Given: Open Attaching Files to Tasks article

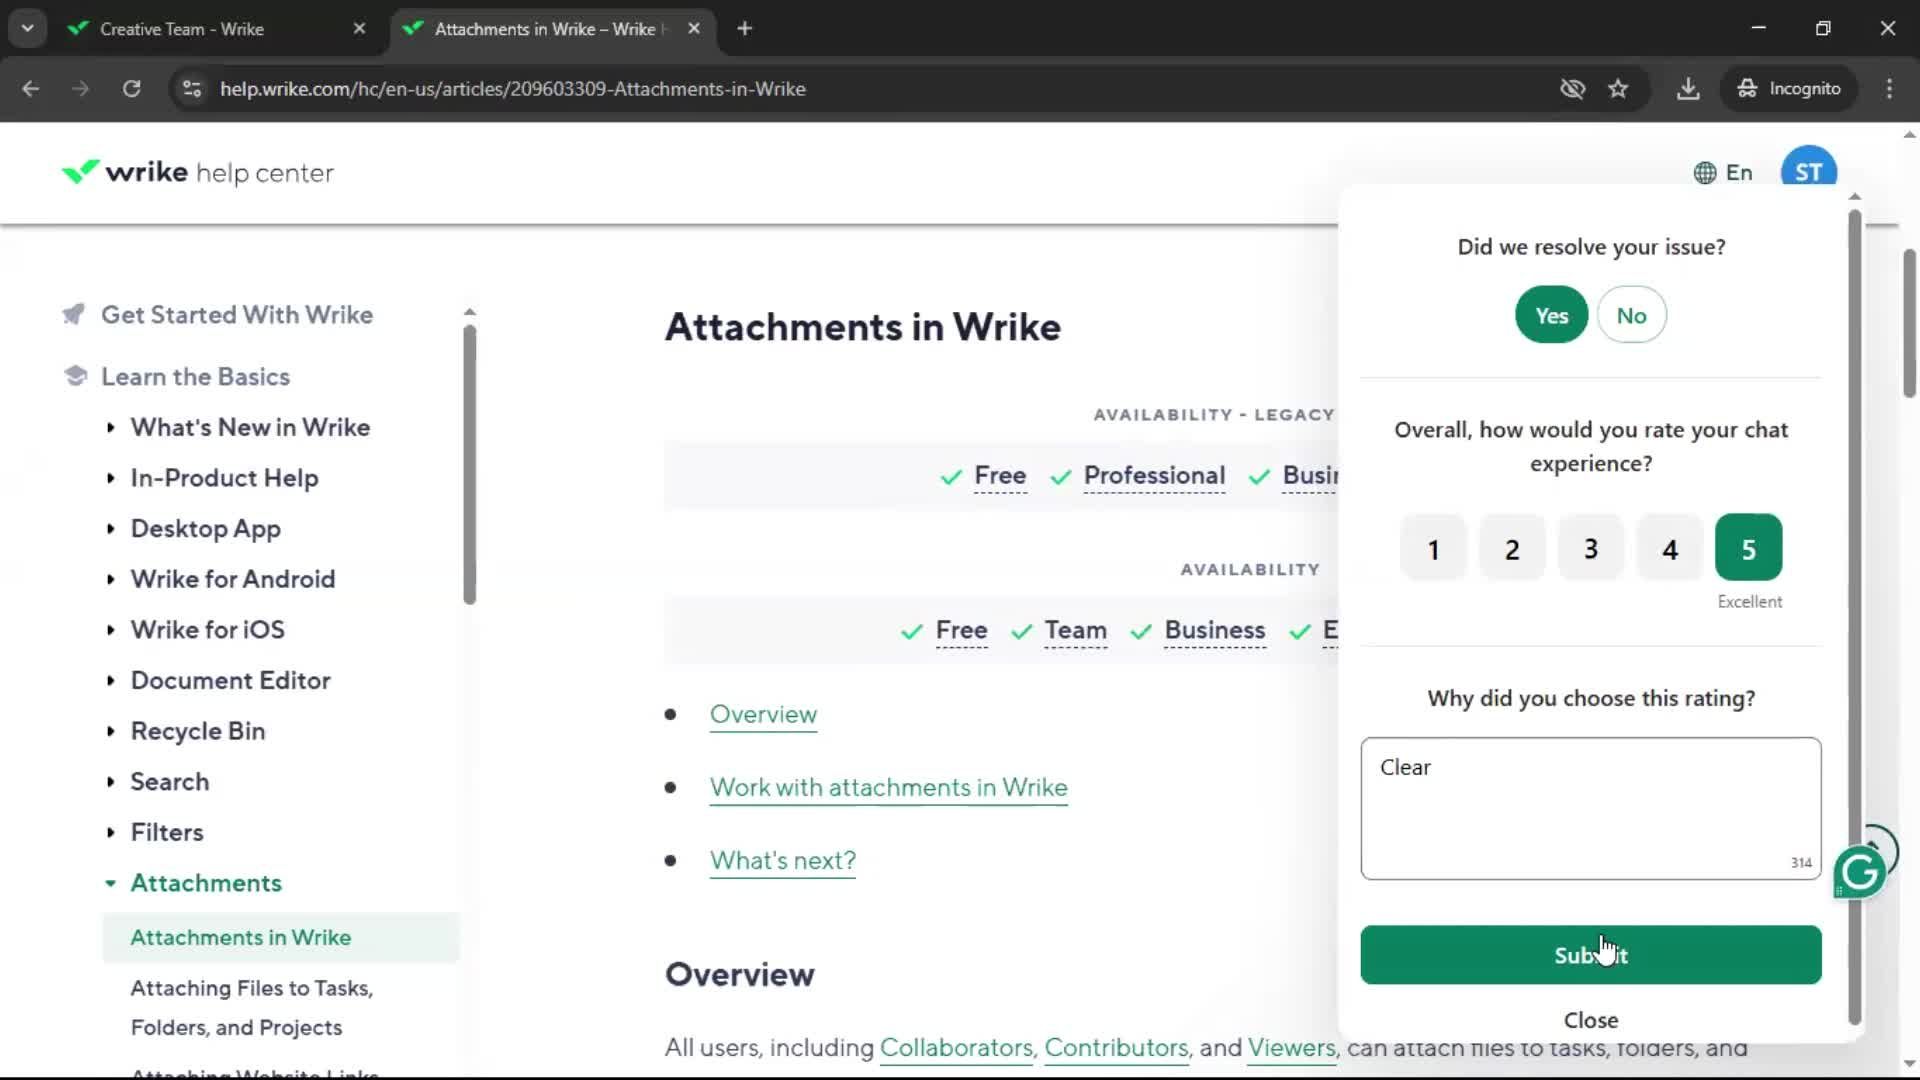Looking at the screenshot, I should 252,1008.
